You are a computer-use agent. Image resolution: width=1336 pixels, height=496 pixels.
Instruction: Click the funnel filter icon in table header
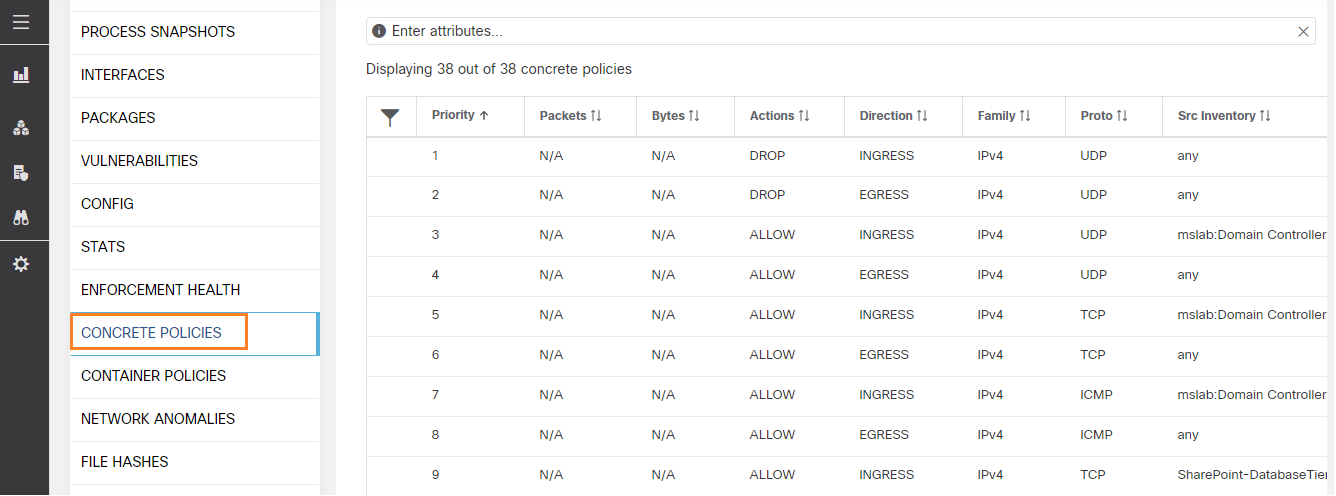391,117
